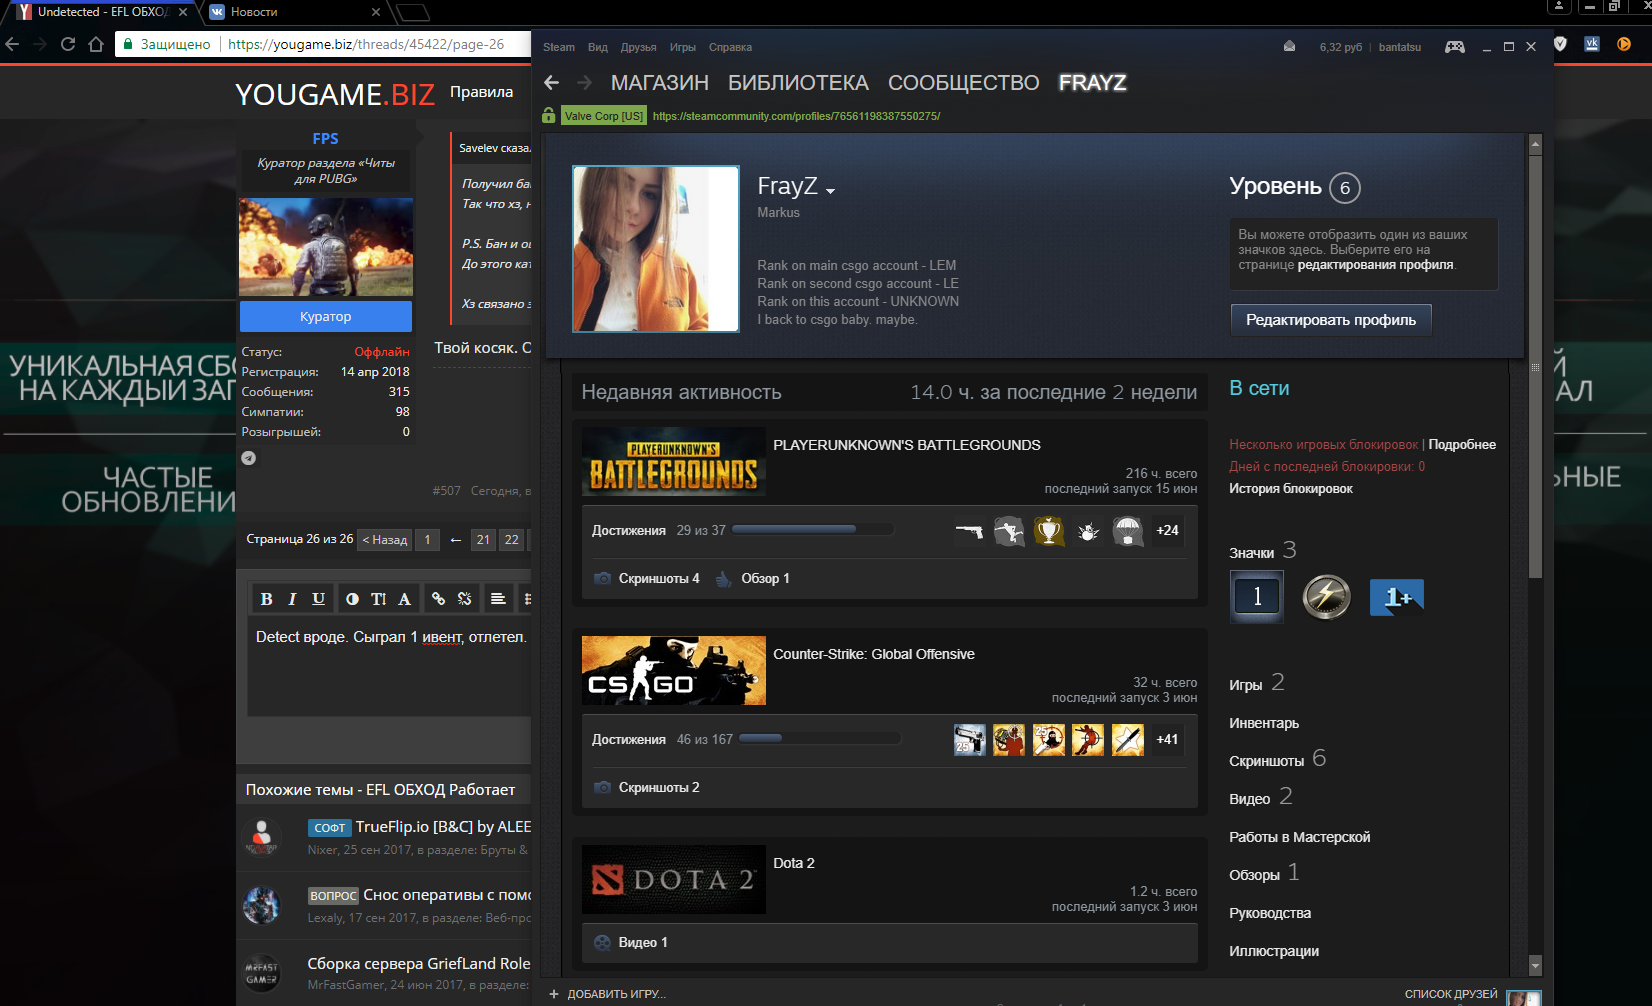Open История блокировок link
1652x1006 pixels.
(1290, 489)
